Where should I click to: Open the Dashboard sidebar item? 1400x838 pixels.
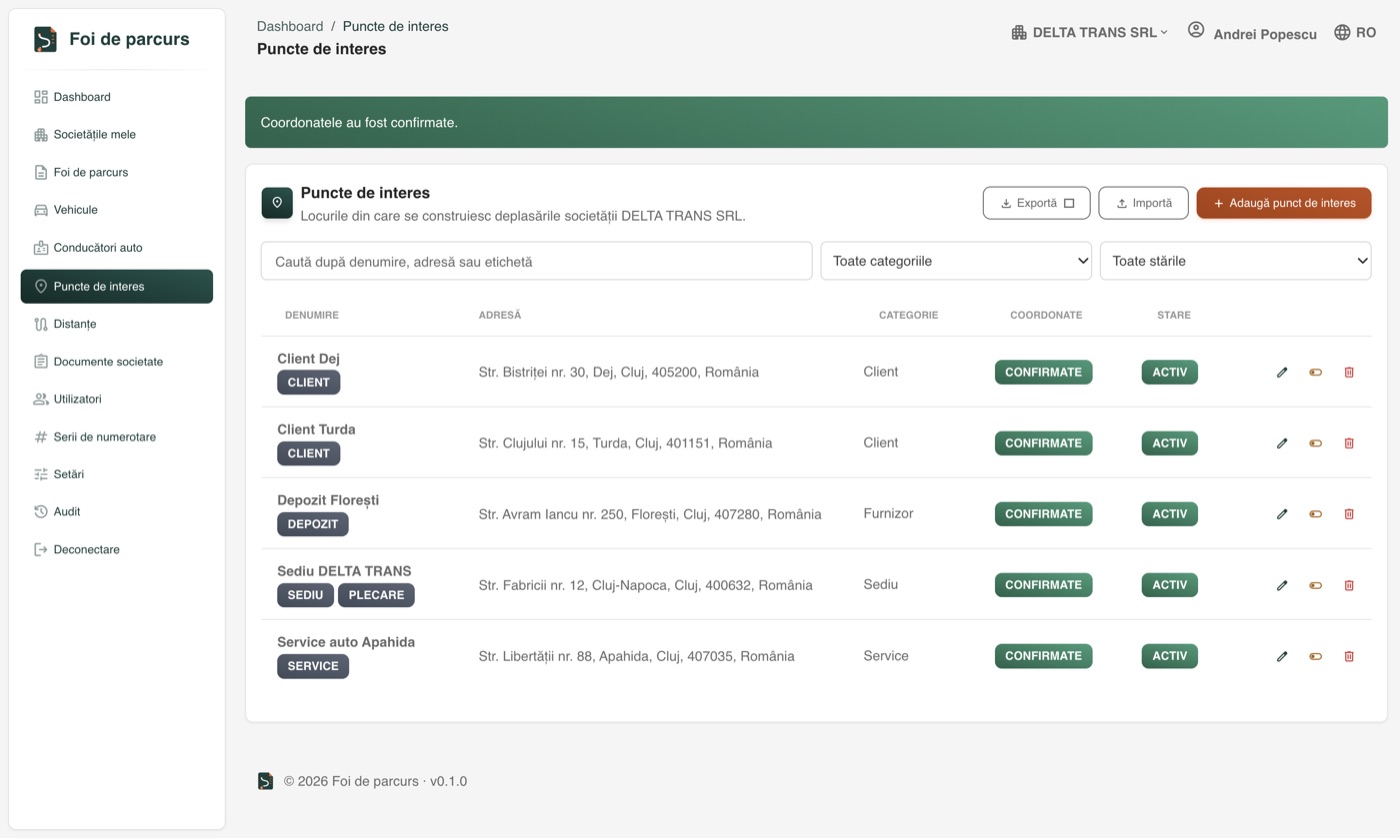point(117,97)
